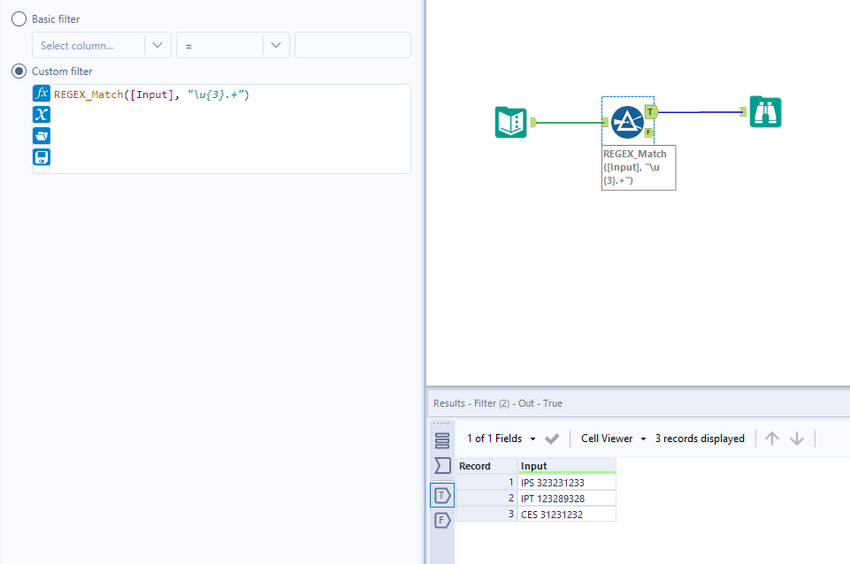850x564 pixels.
Task: Show the False output anchor results
Action: point(442,521)
